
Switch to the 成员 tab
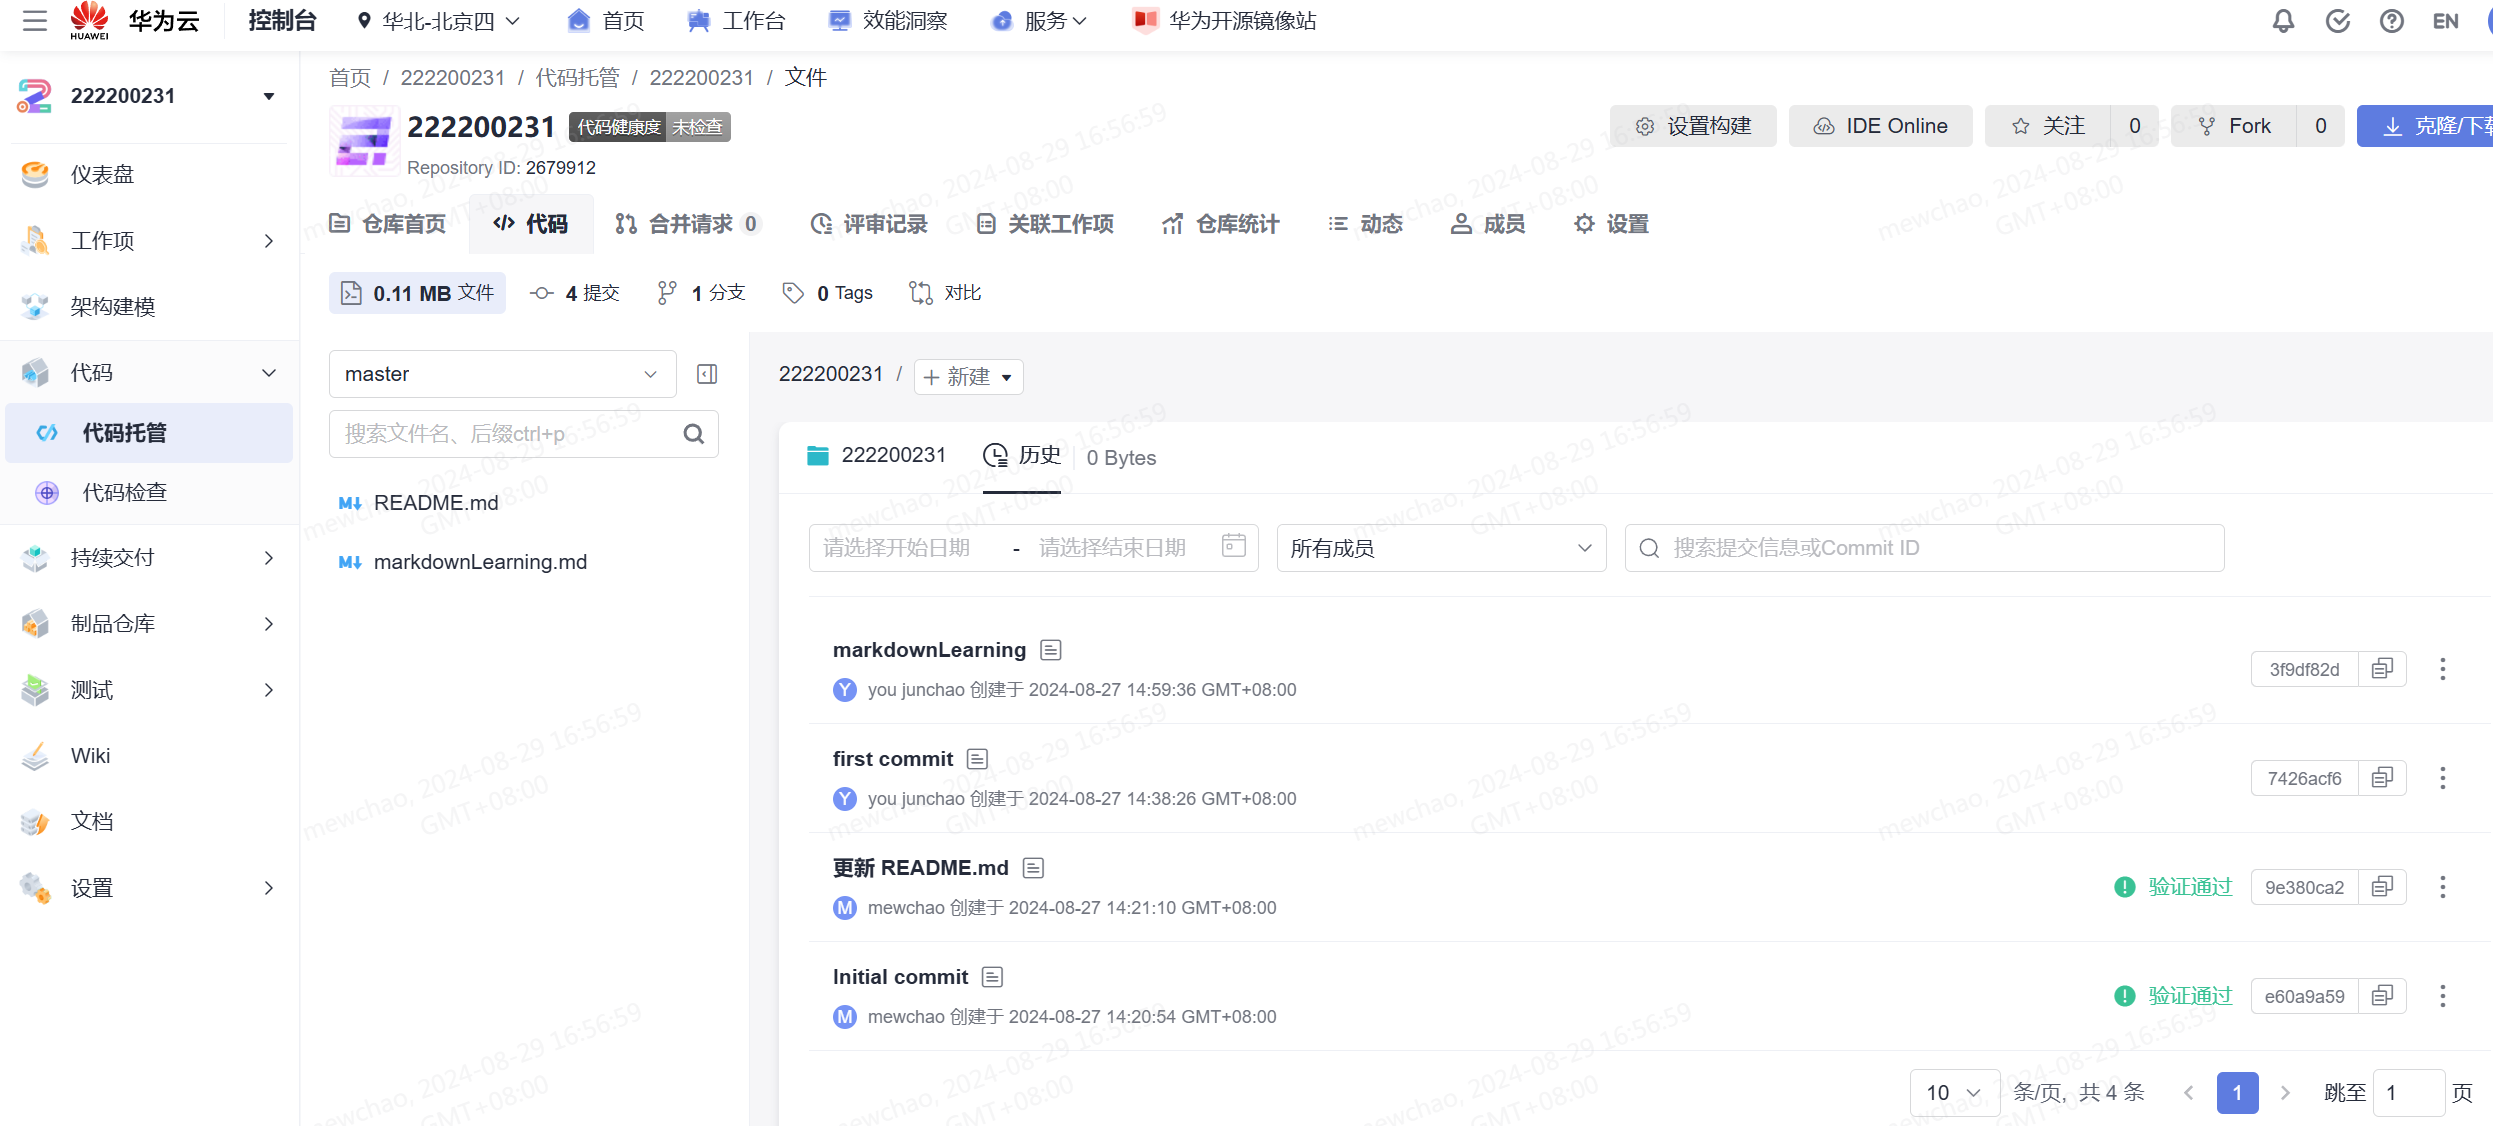coord(1488,224)
